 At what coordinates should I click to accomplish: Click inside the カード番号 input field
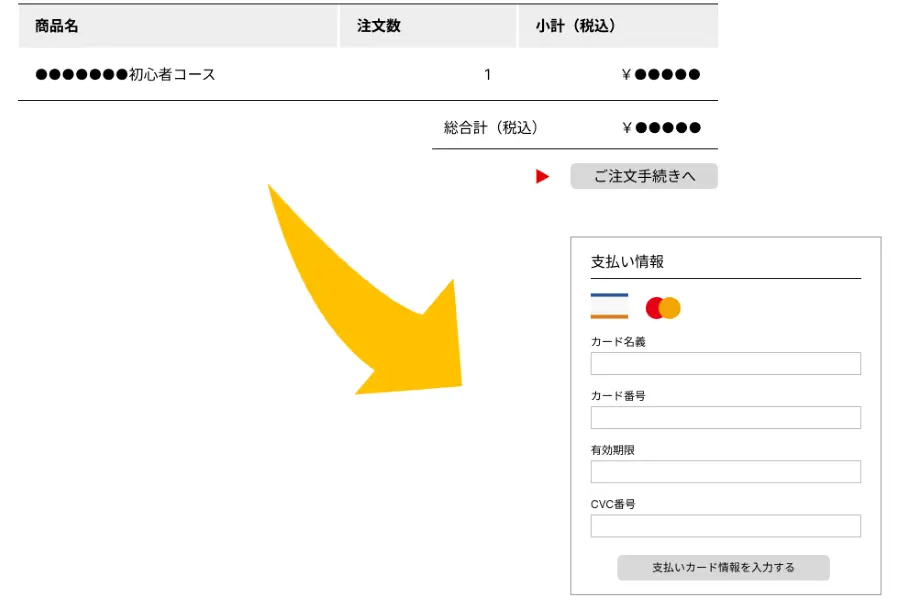point(725,417)
